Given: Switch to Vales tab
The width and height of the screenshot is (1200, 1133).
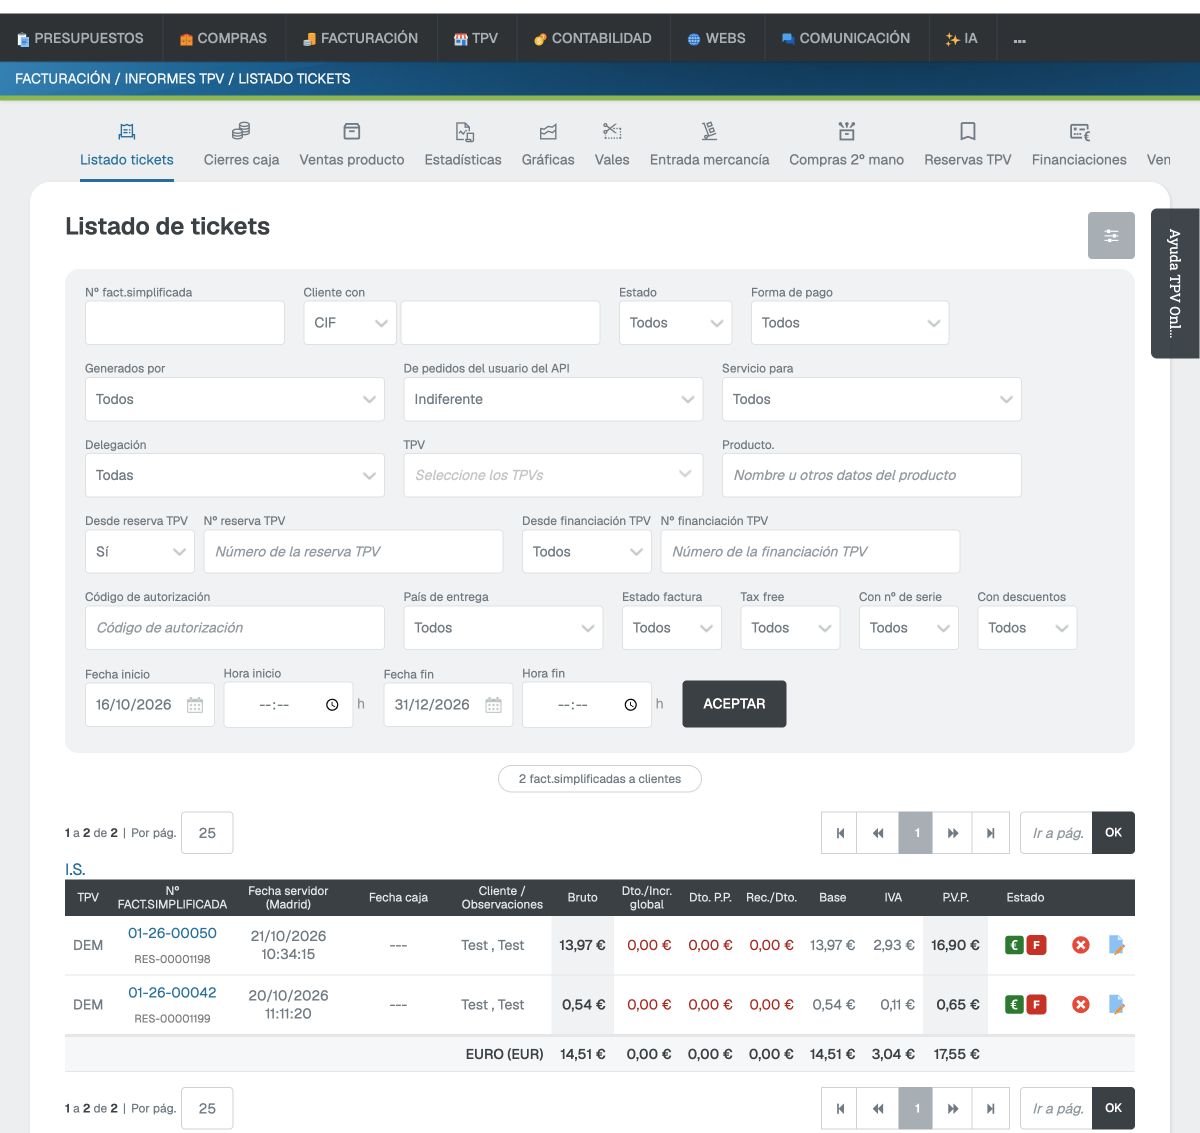Looking at the screenshot, I should pos(612,145).
